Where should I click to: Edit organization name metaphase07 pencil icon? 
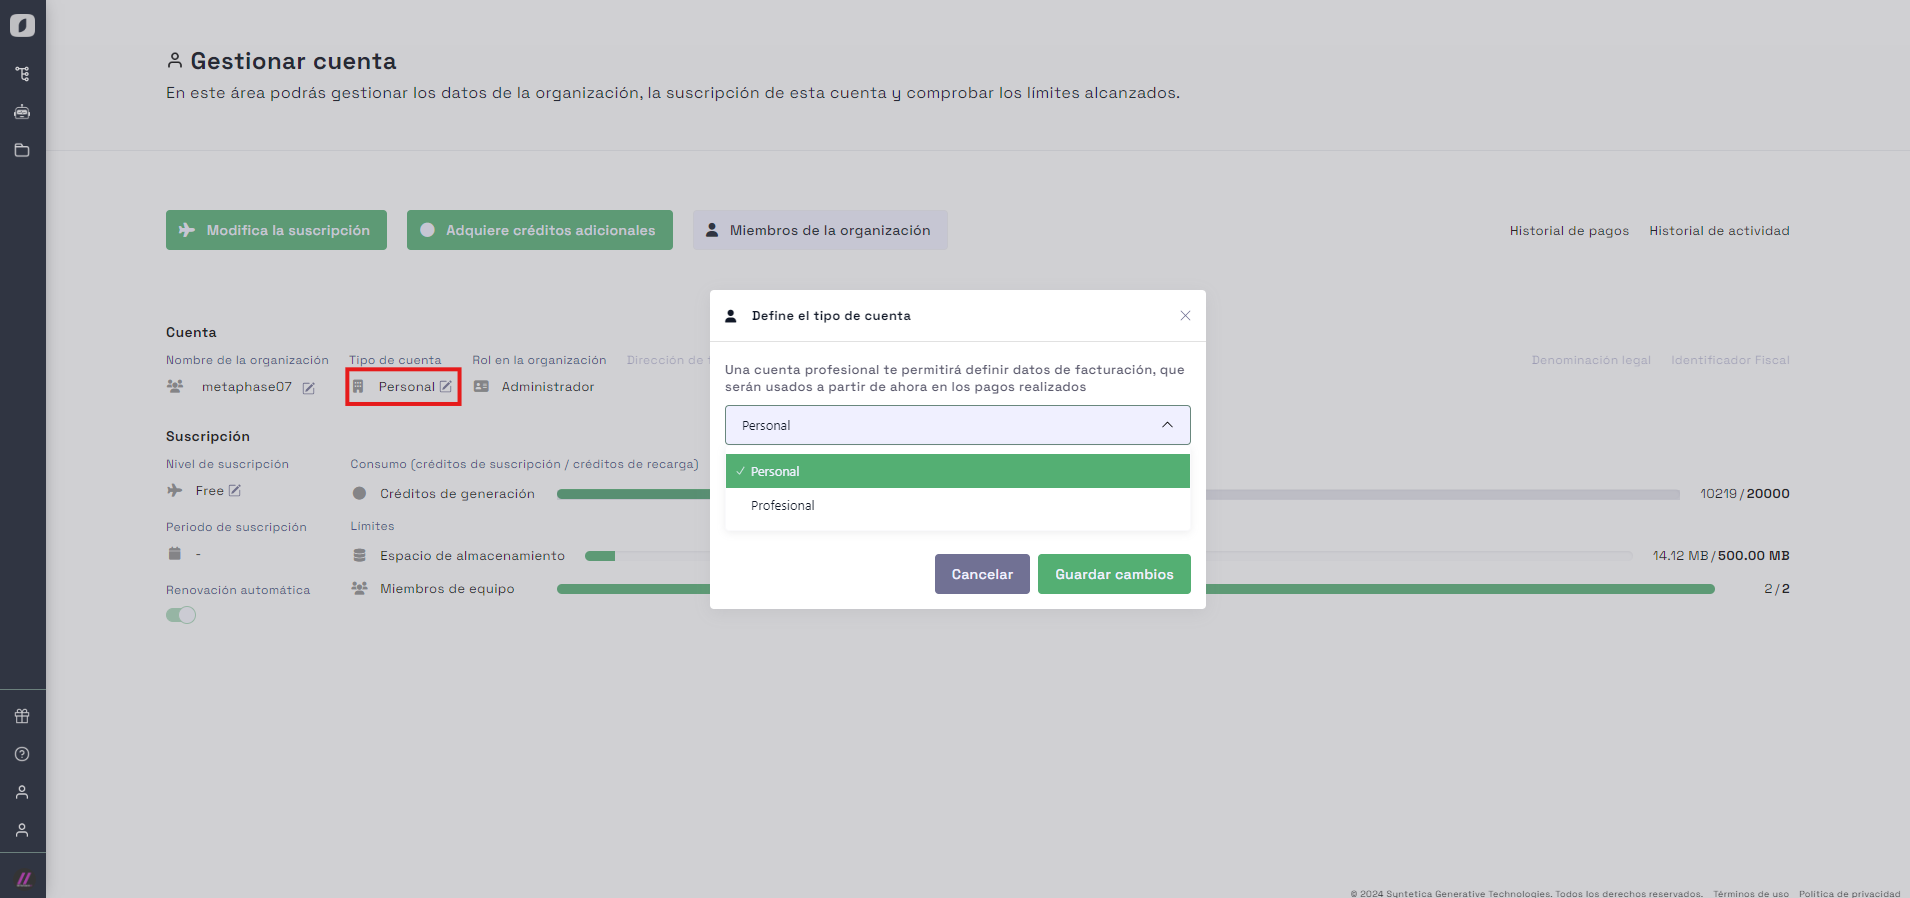pyautogui.click(x=309, y=388)
